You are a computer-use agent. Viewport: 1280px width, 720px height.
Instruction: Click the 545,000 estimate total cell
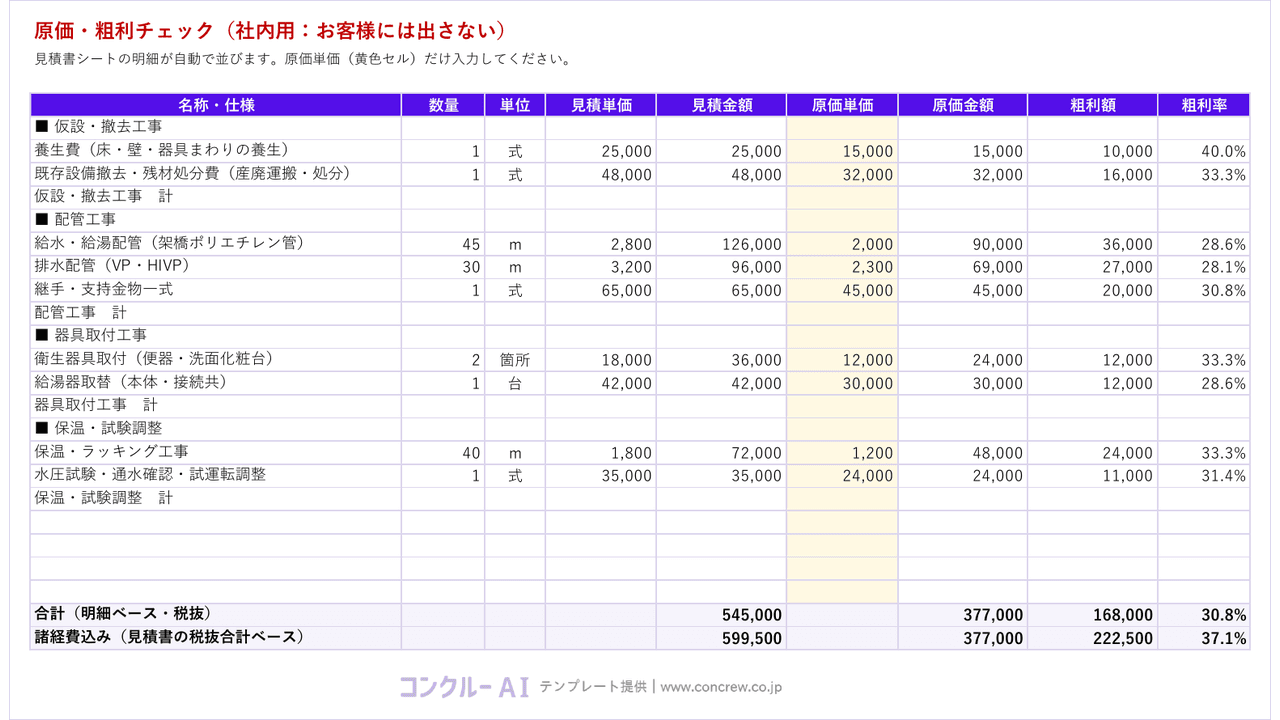point(721,615)
